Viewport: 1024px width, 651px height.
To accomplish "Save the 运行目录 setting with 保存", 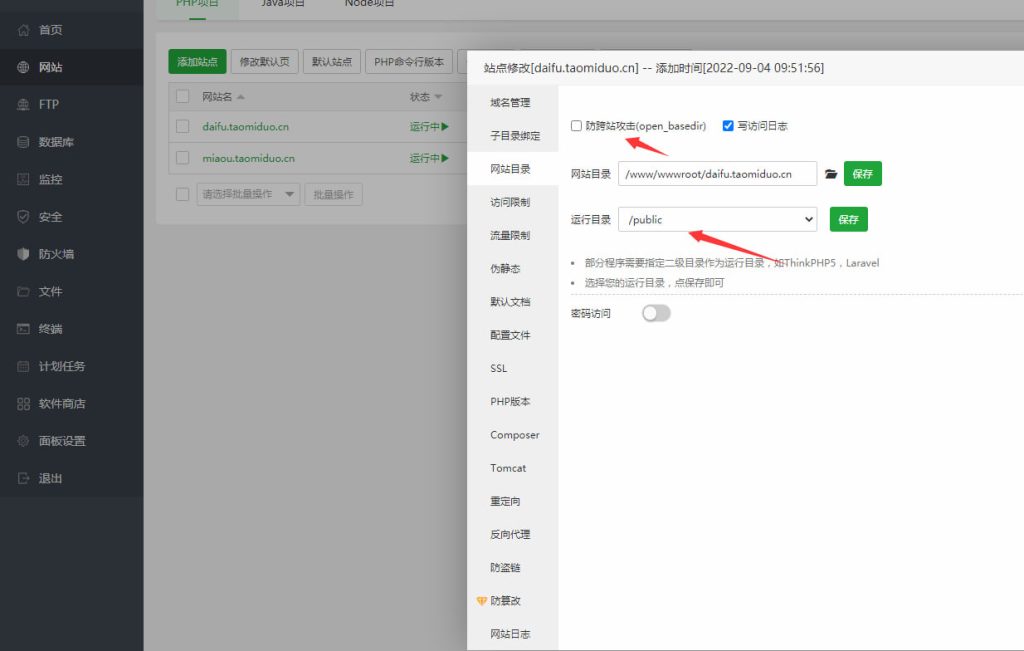I will point(848,219).
